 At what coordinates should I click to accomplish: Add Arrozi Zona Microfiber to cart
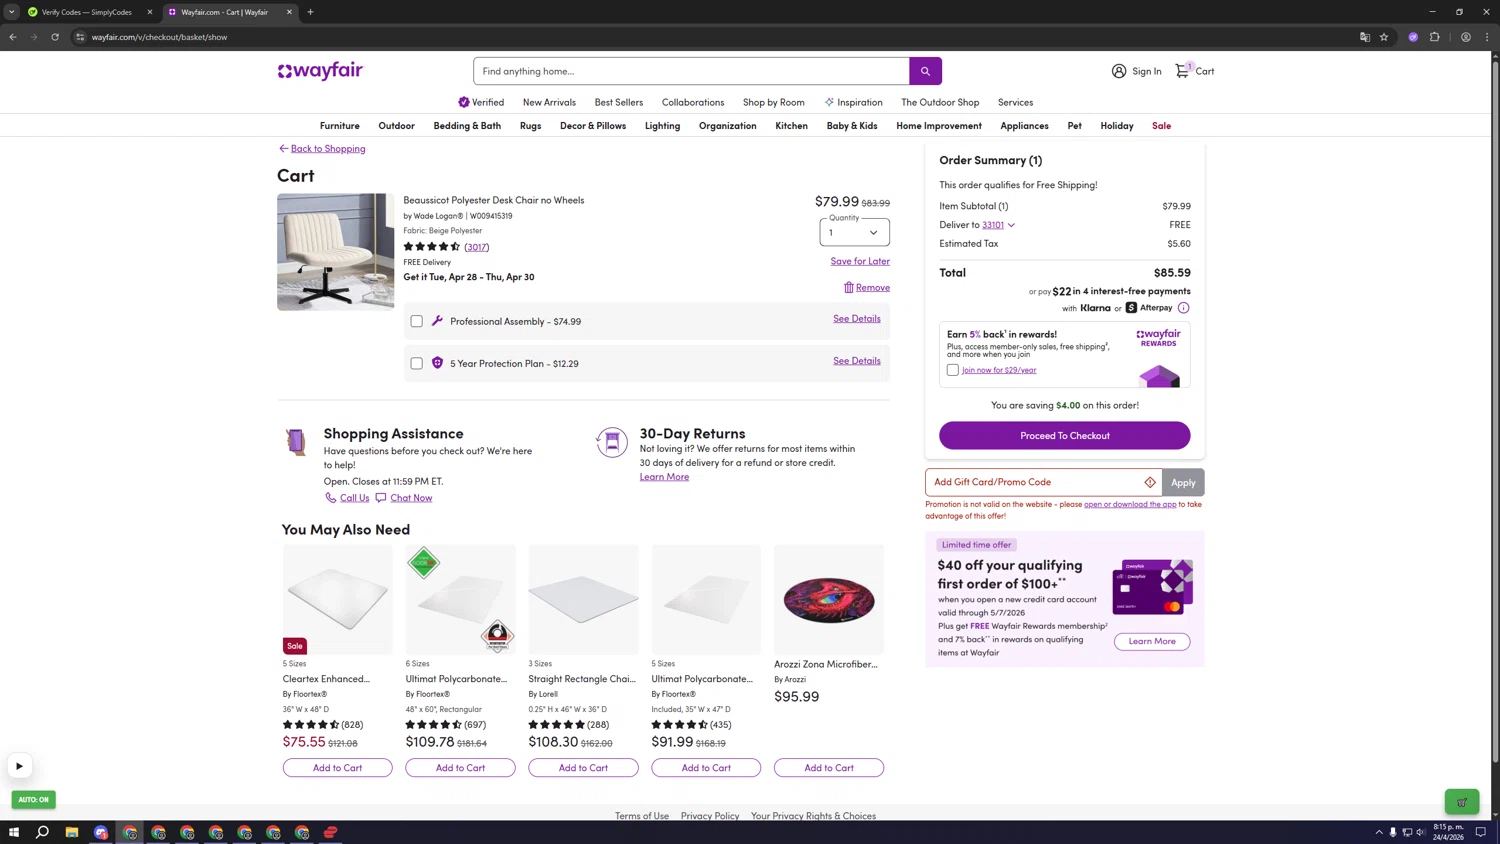[x=829, y=768]
